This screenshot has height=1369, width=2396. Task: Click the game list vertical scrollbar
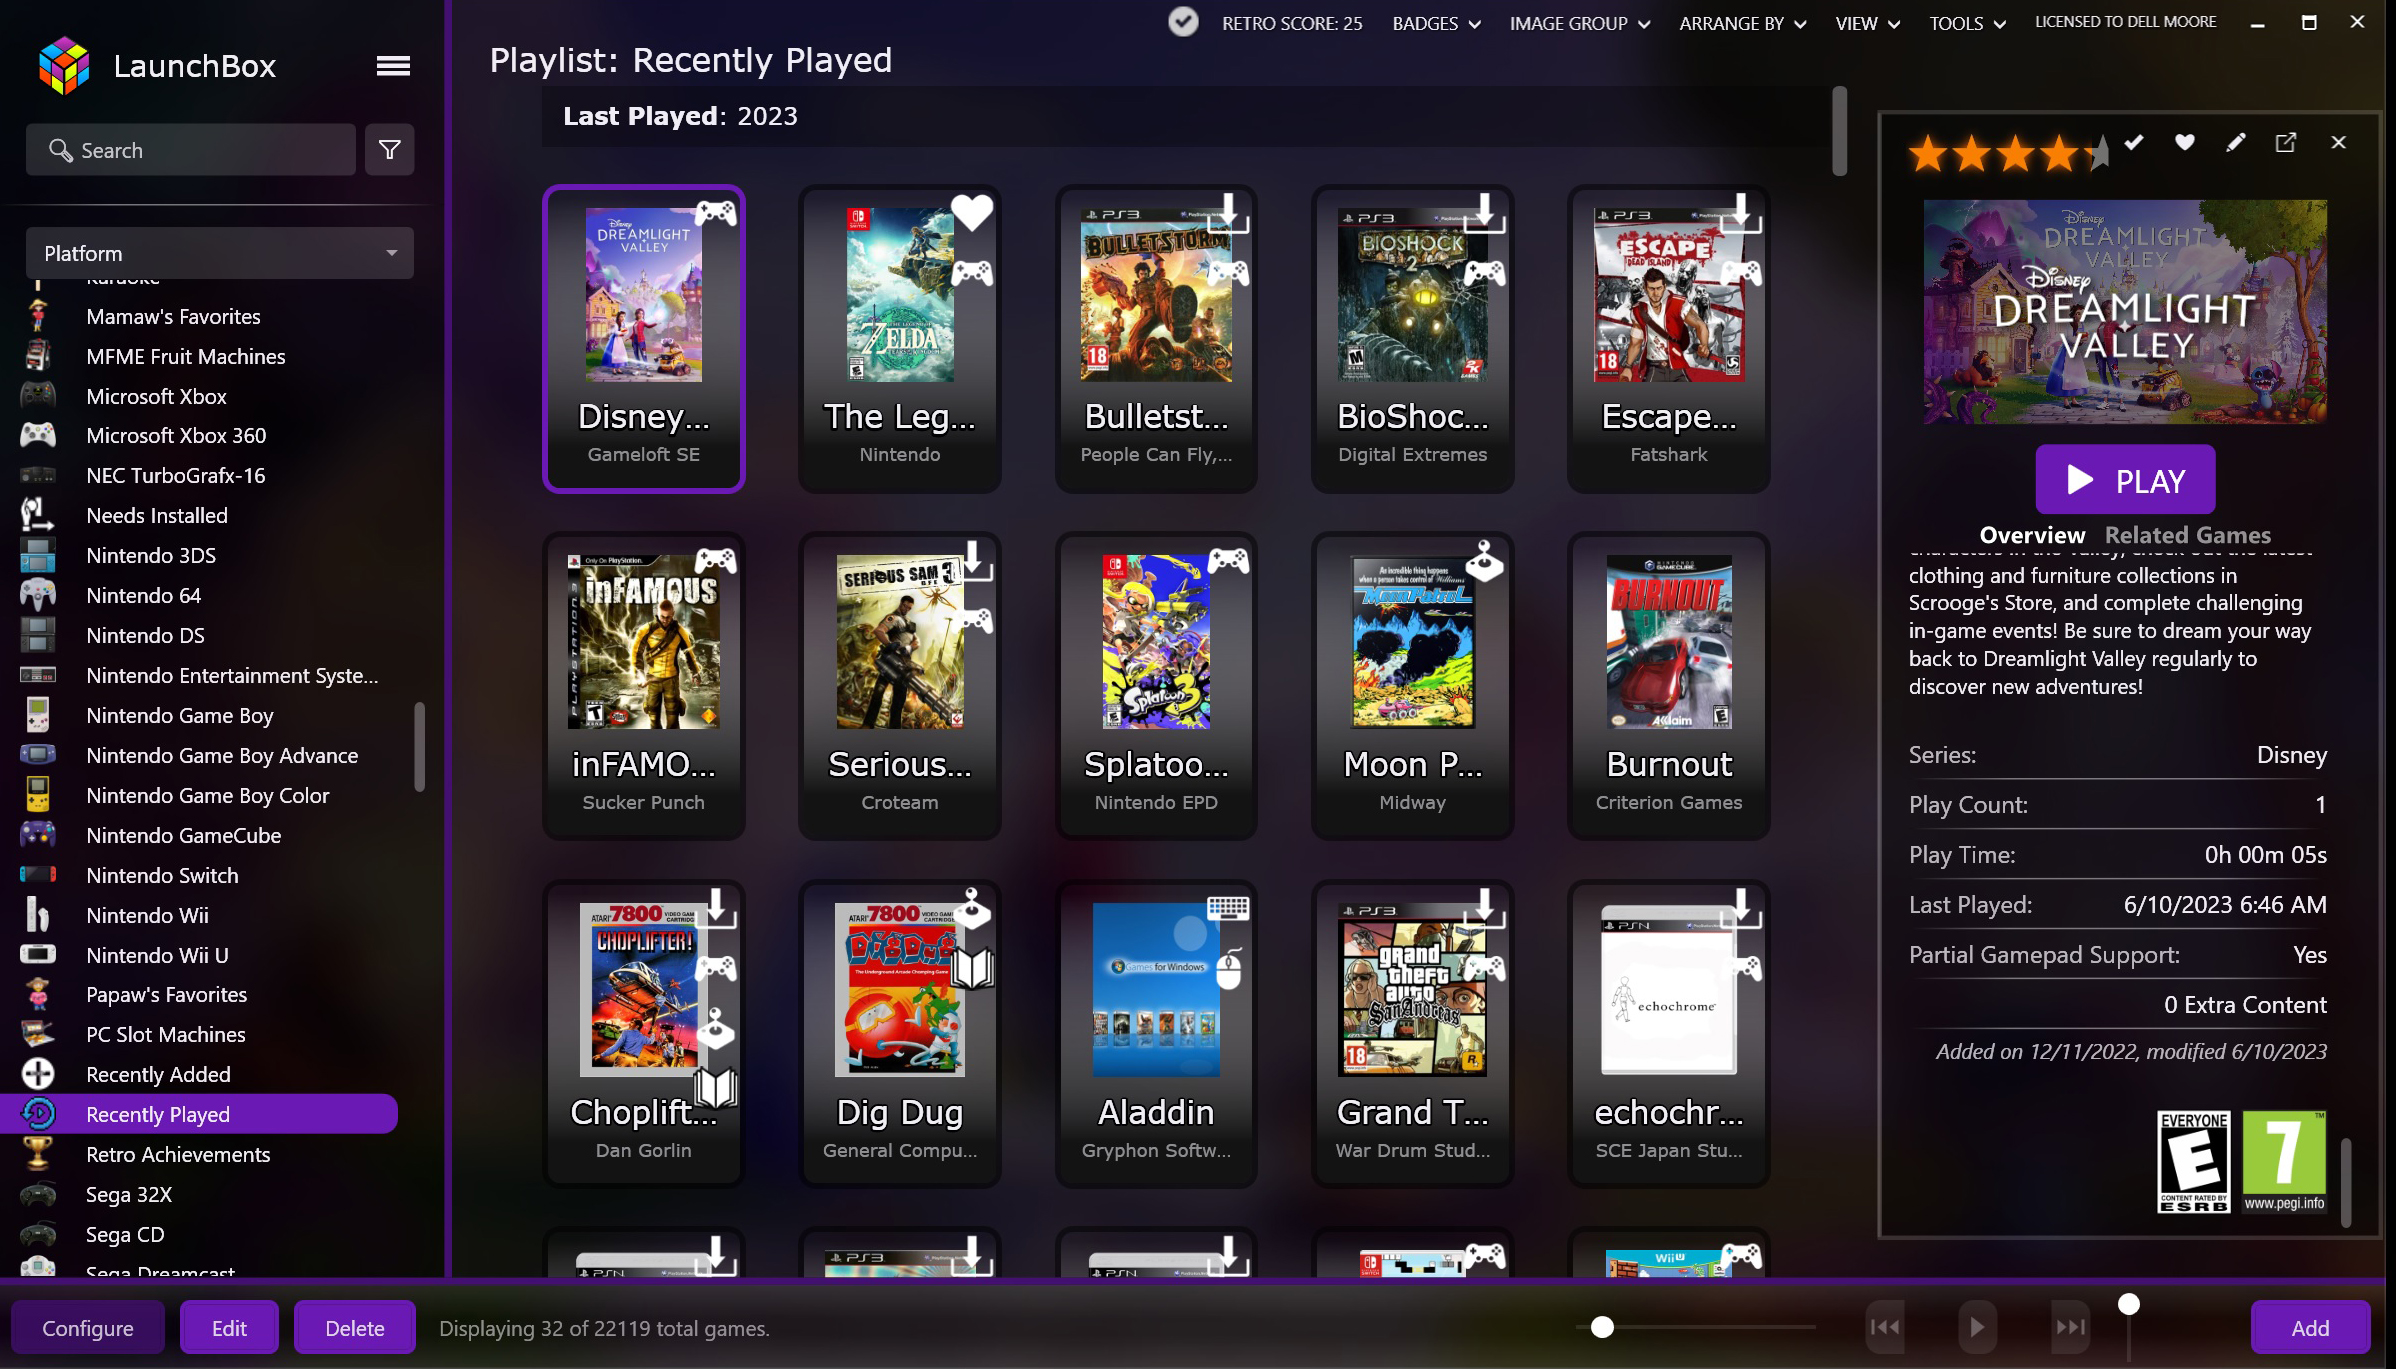coord(1839,131)
